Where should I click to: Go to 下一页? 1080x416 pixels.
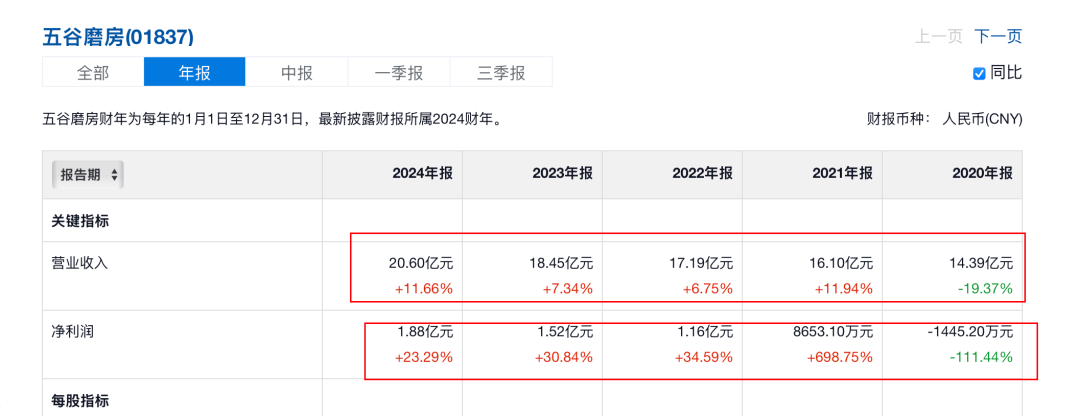[x=998, y=37]
